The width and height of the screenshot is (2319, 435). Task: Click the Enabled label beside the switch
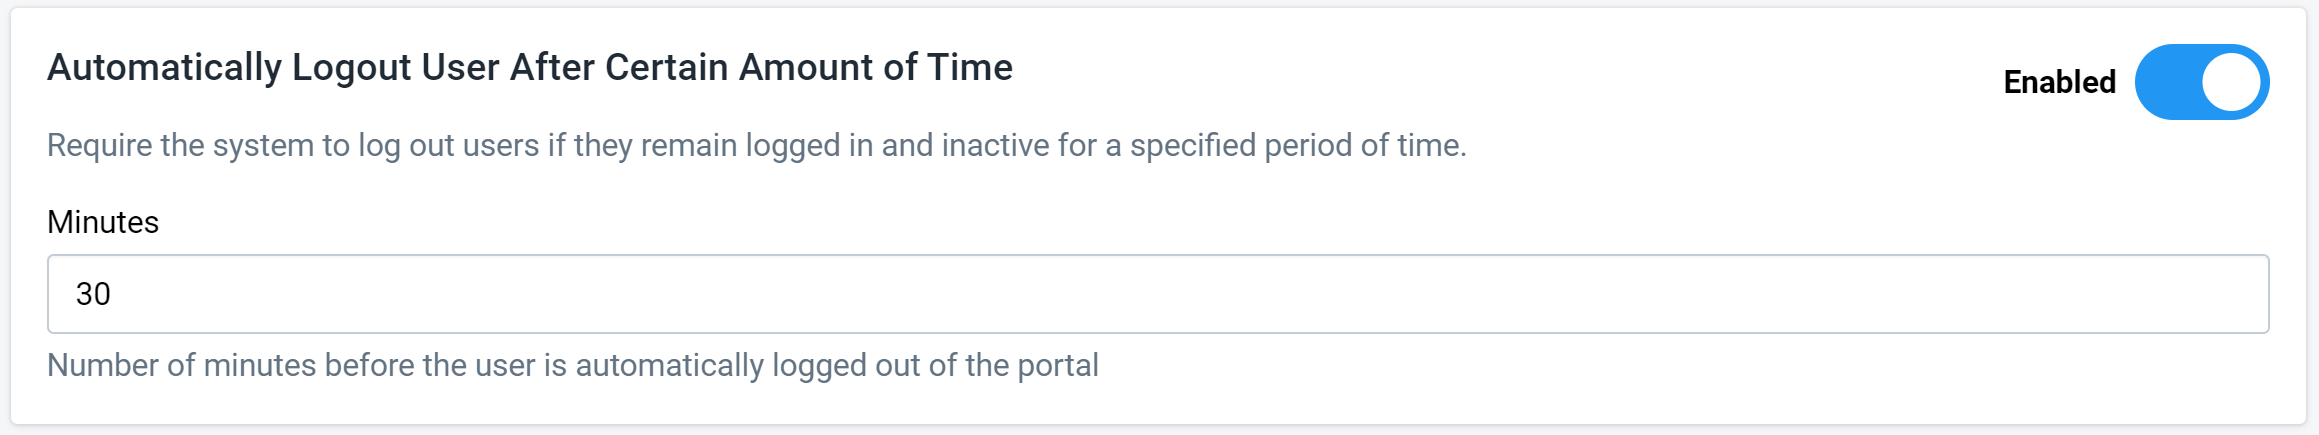tap(2059, 82)
